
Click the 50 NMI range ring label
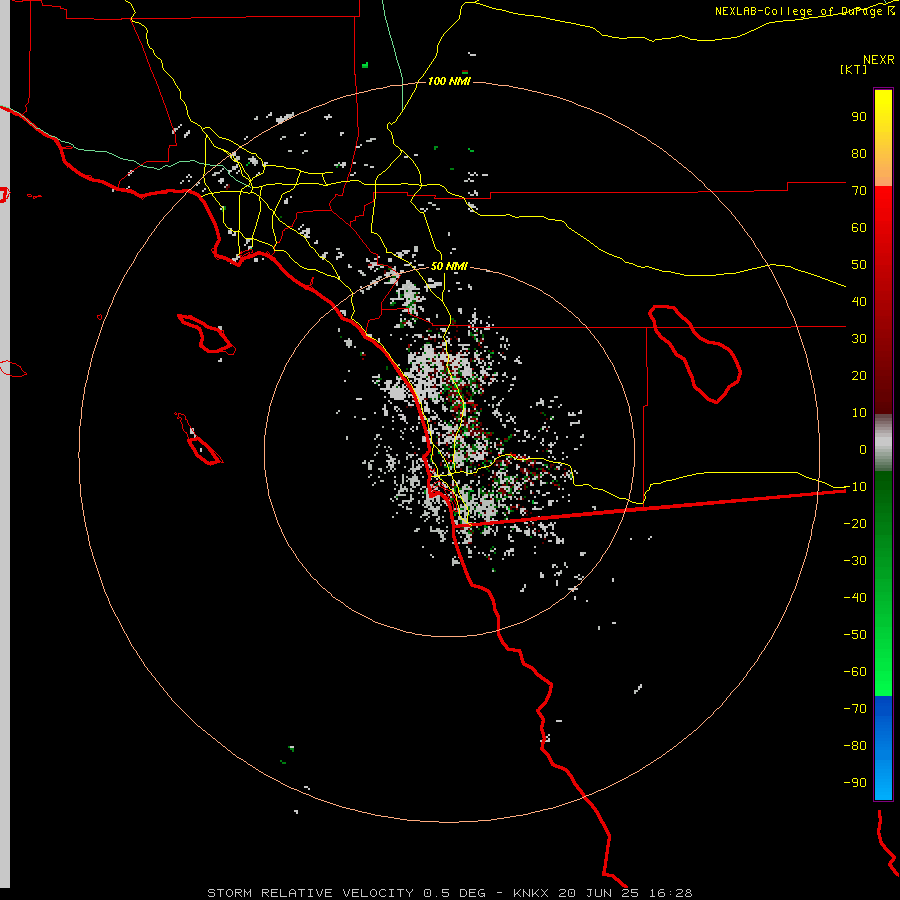click(x=449, y=267)
